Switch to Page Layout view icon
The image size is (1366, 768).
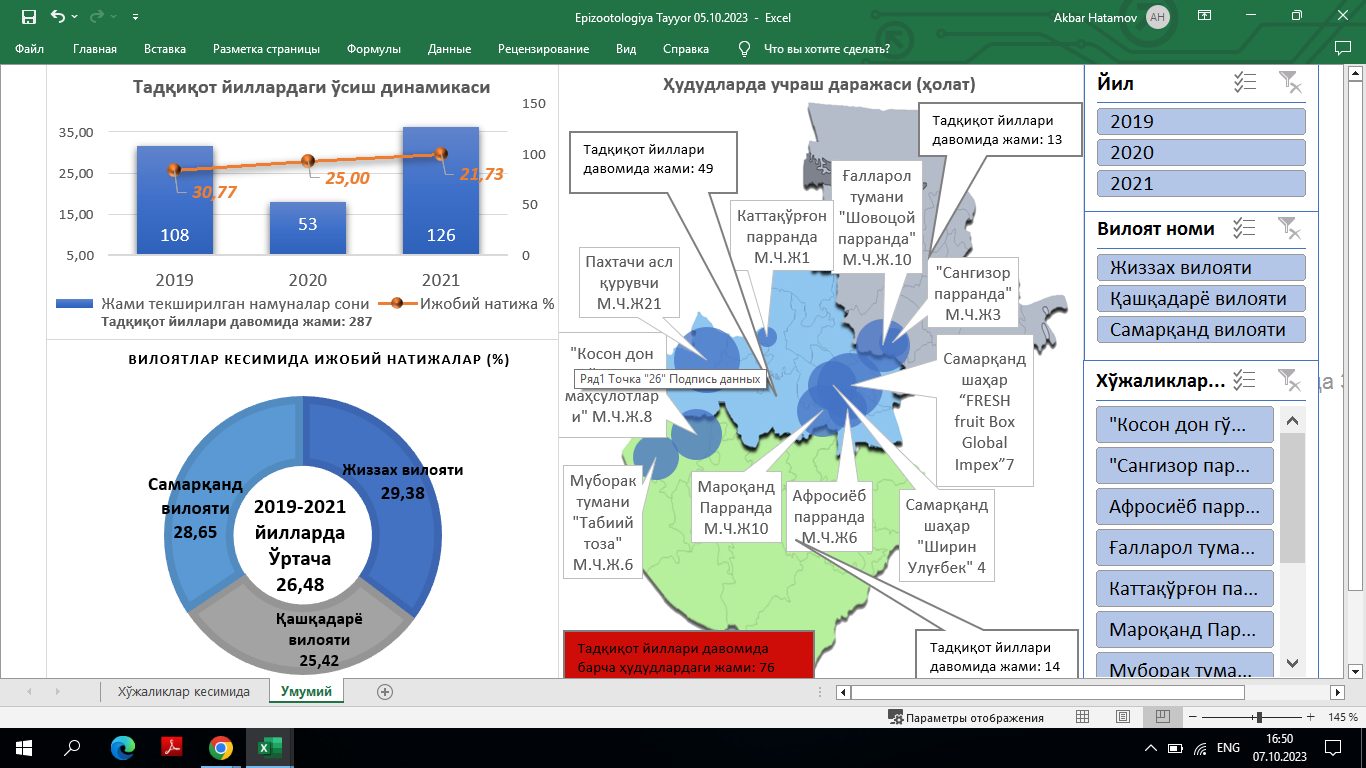[x=1122, y=717]
